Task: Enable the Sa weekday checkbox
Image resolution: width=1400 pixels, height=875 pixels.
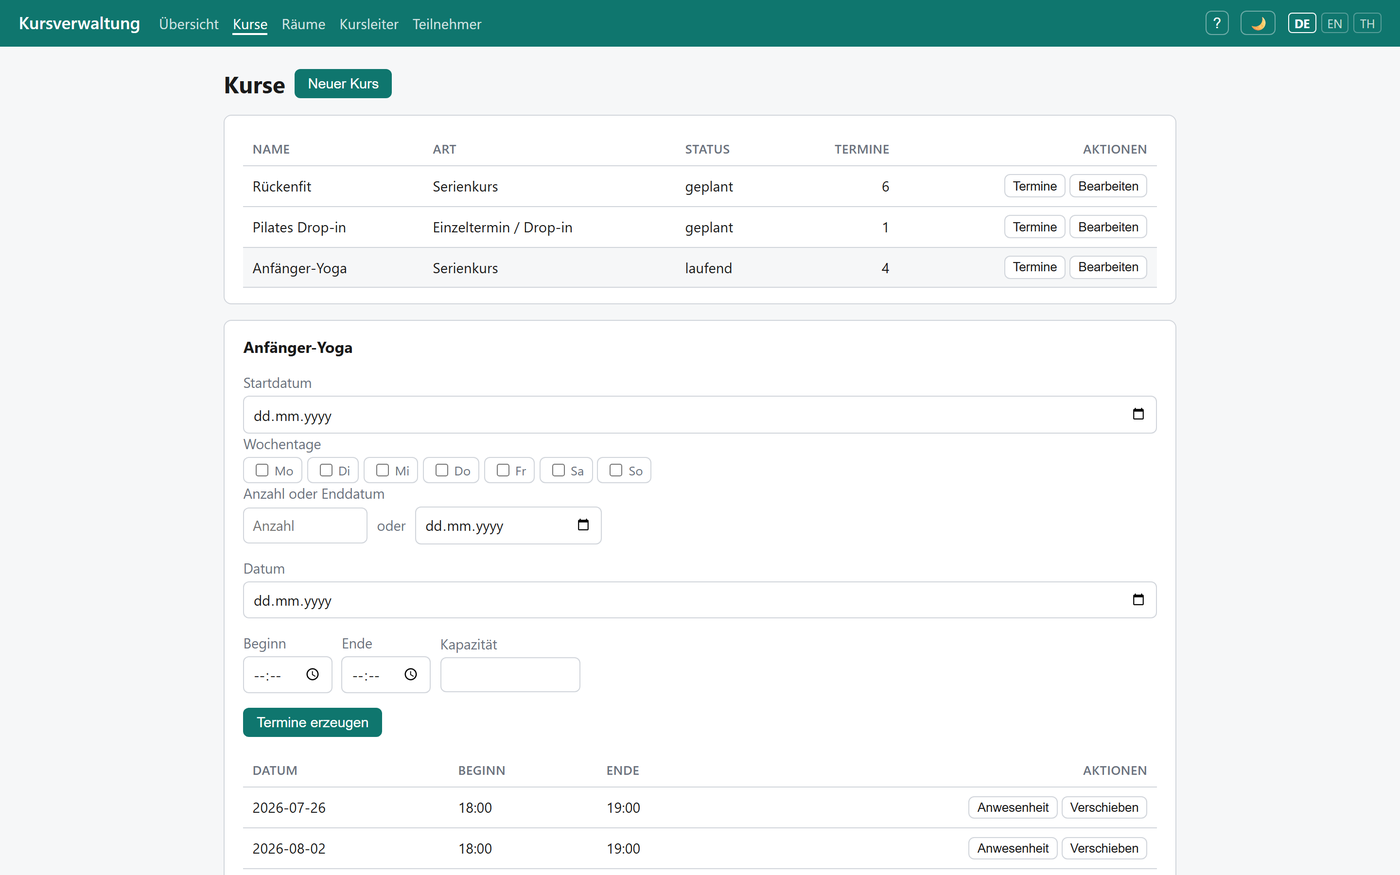Action: (558, 470)
